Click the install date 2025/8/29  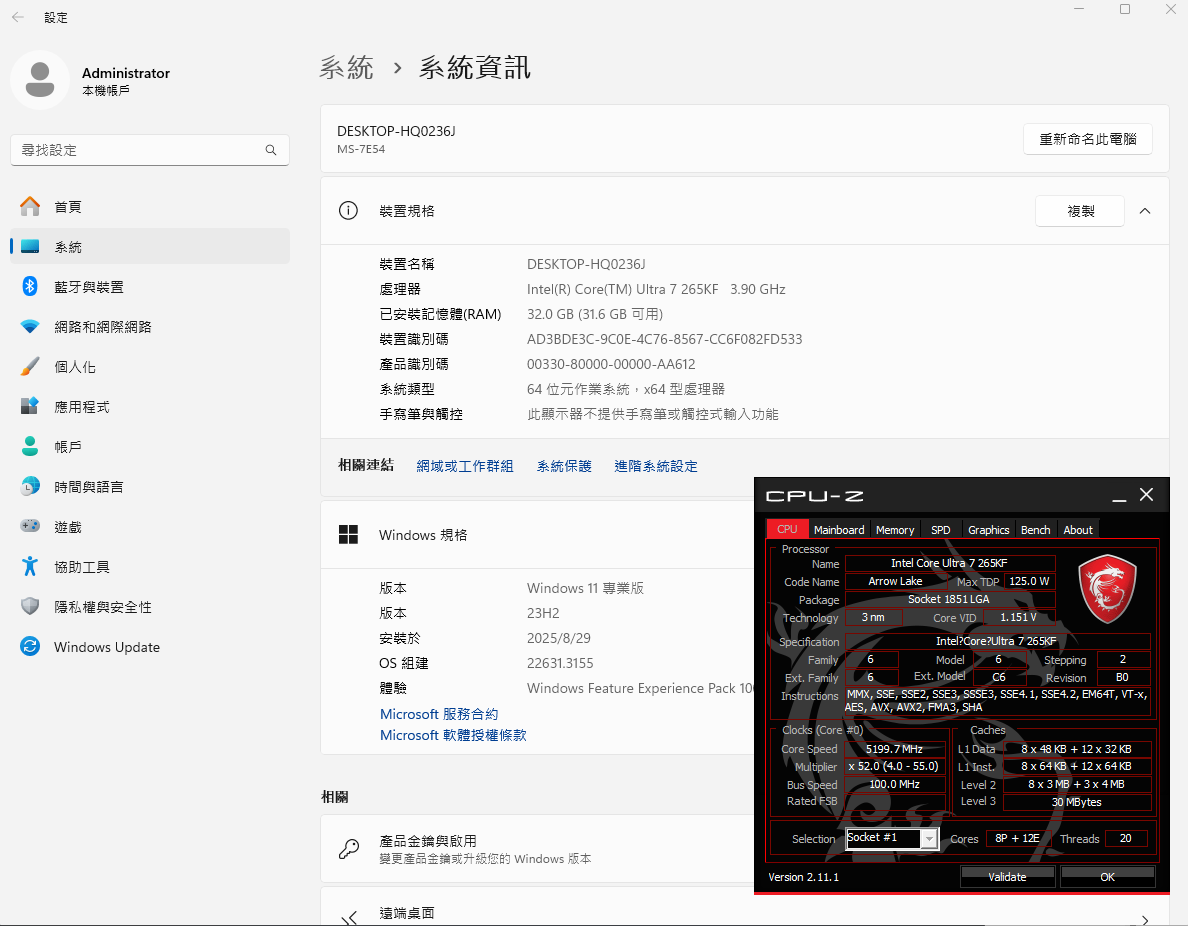[x=558, y=638]
